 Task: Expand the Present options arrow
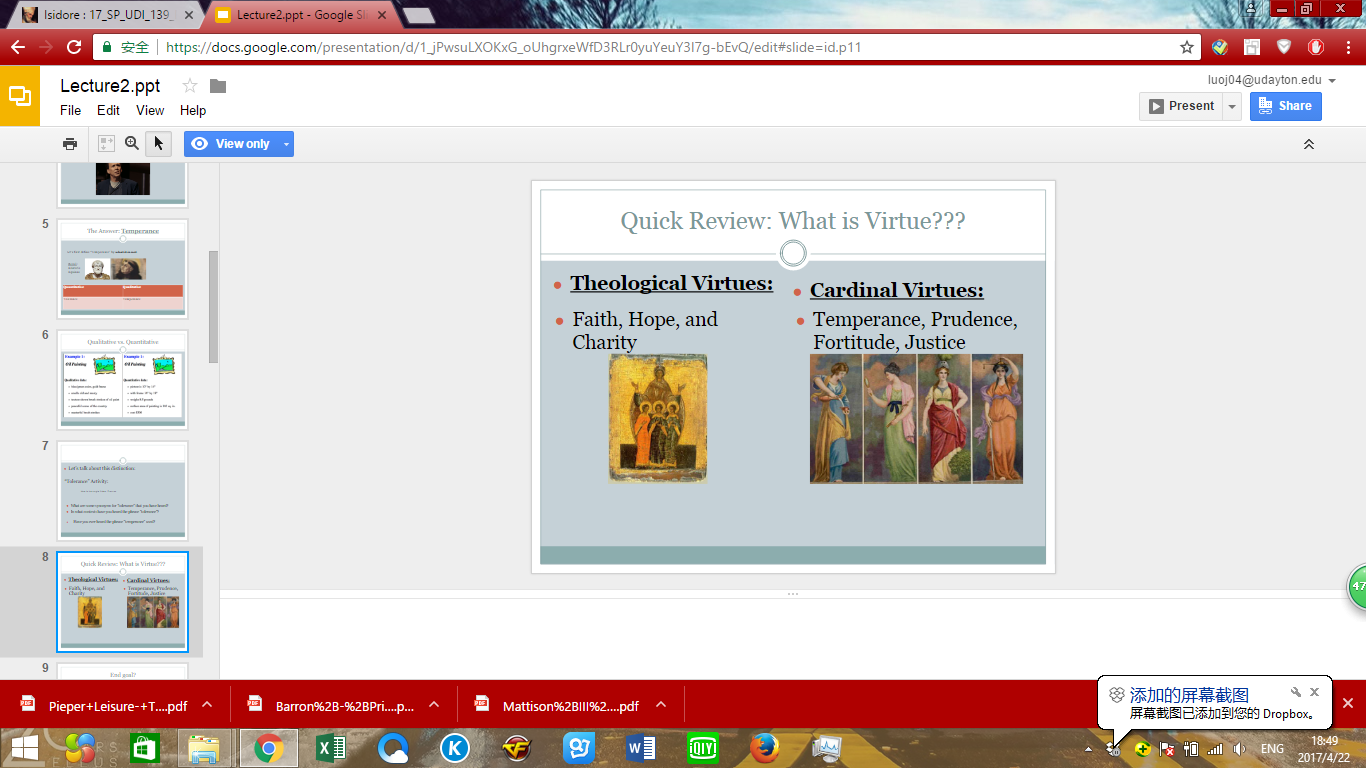pyautogui.click(x=1232, y=106)
